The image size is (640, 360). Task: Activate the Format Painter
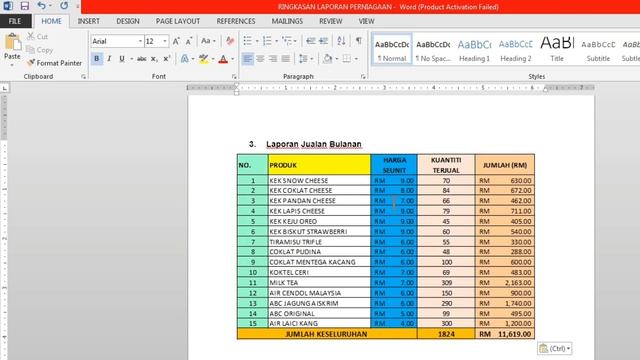54,63
